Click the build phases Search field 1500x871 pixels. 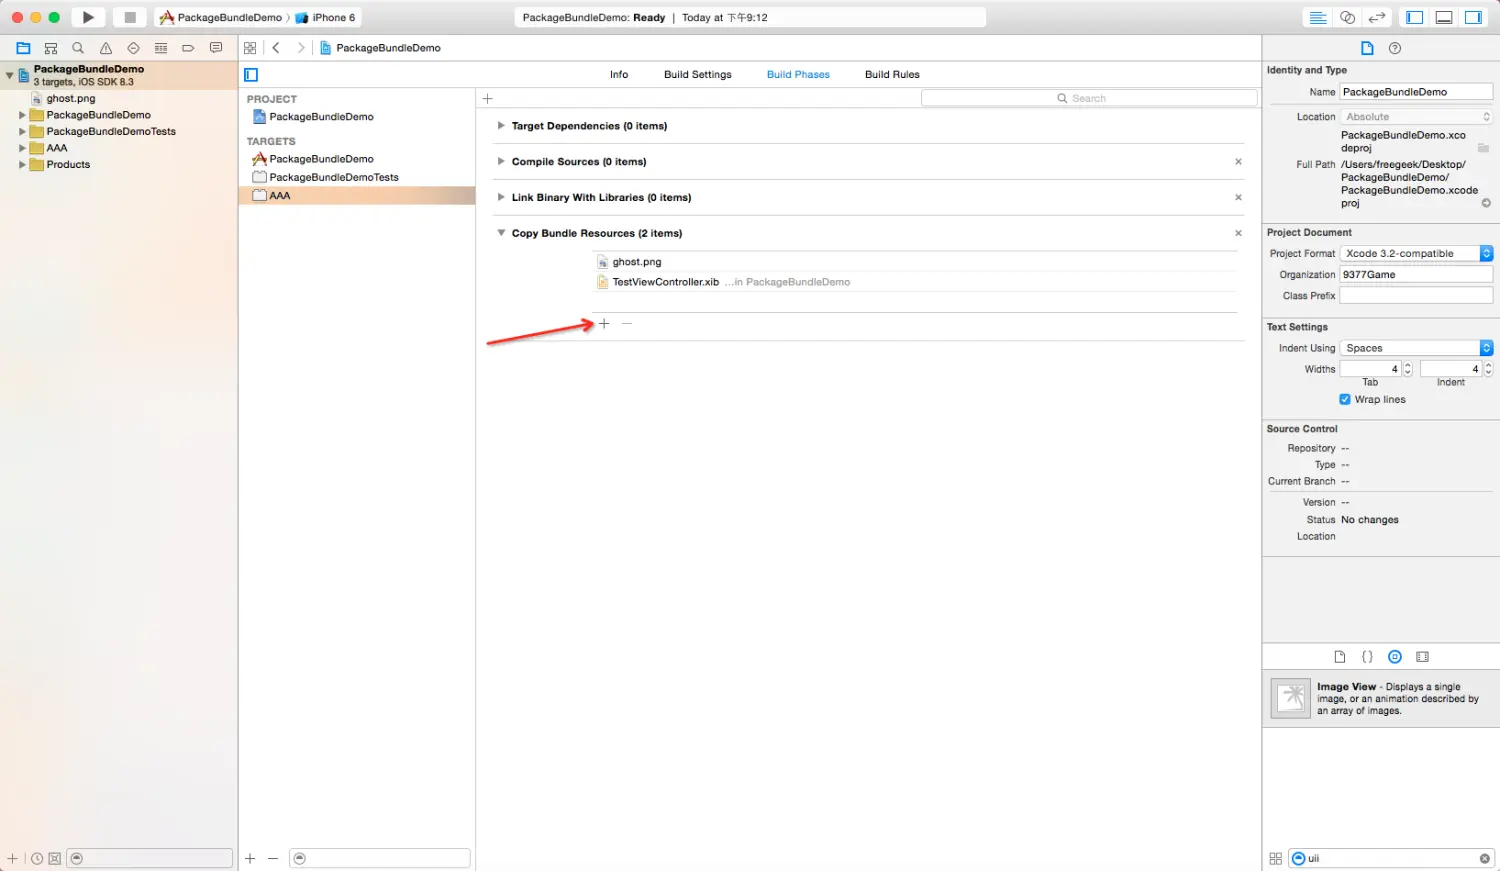tap(1089, 98)
